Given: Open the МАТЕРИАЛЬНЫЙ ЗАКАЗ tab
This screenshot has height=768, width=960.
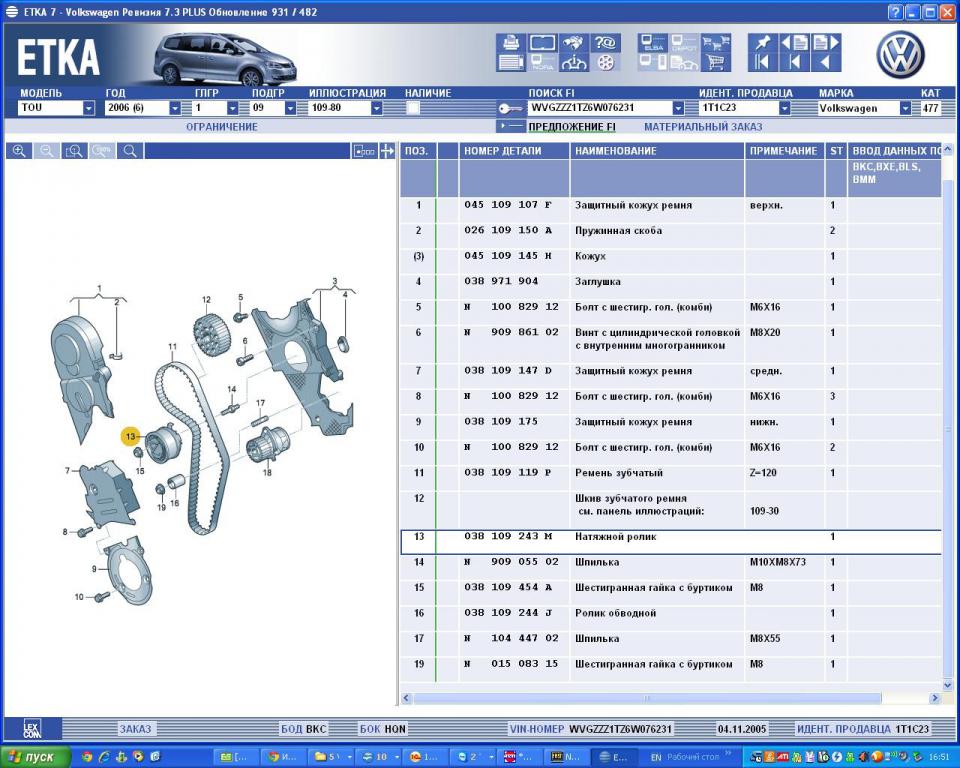Looking at the screenshot, I should click(703, 127).
